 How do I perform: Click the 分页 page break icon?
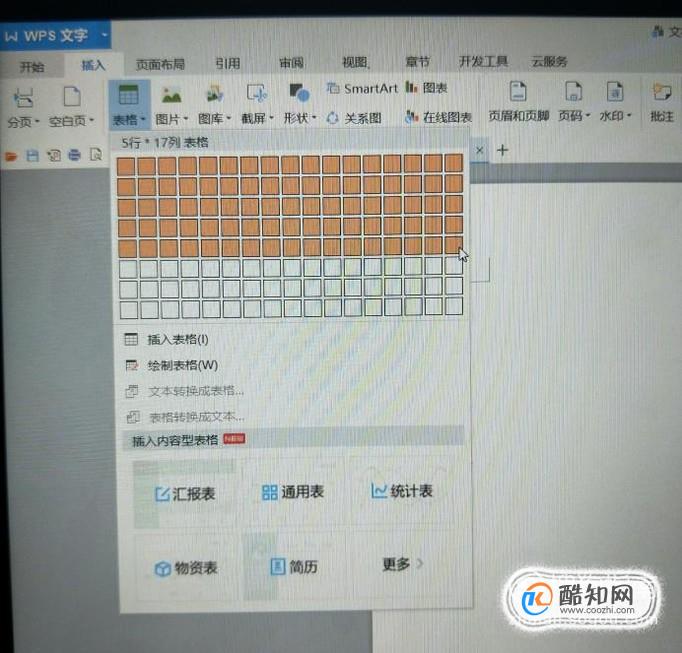tap(23, 97)
